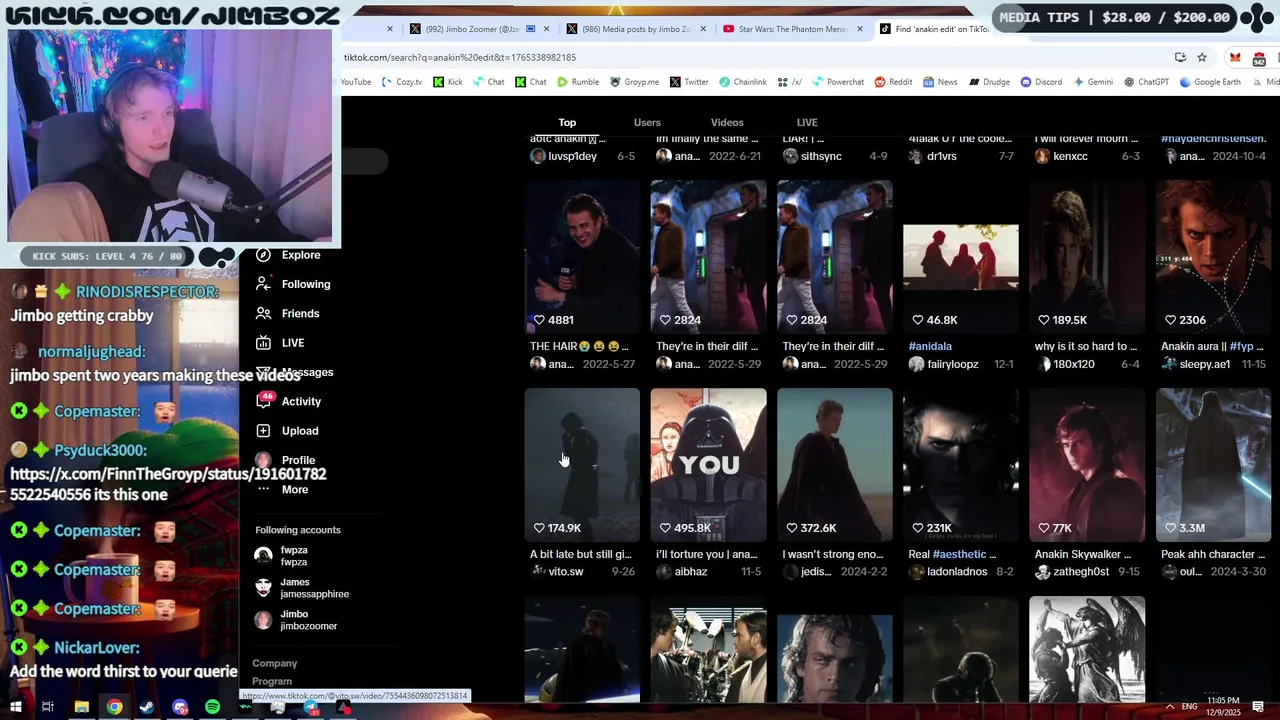Switch to the LIVE search results tab
This screenshot has height=720, width=1280.
807,123
